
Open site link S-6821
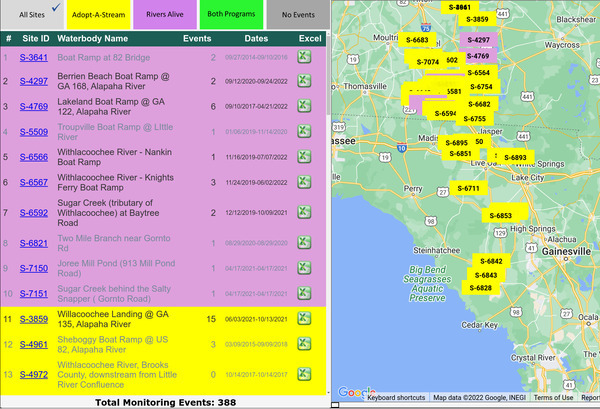(34, 243)
